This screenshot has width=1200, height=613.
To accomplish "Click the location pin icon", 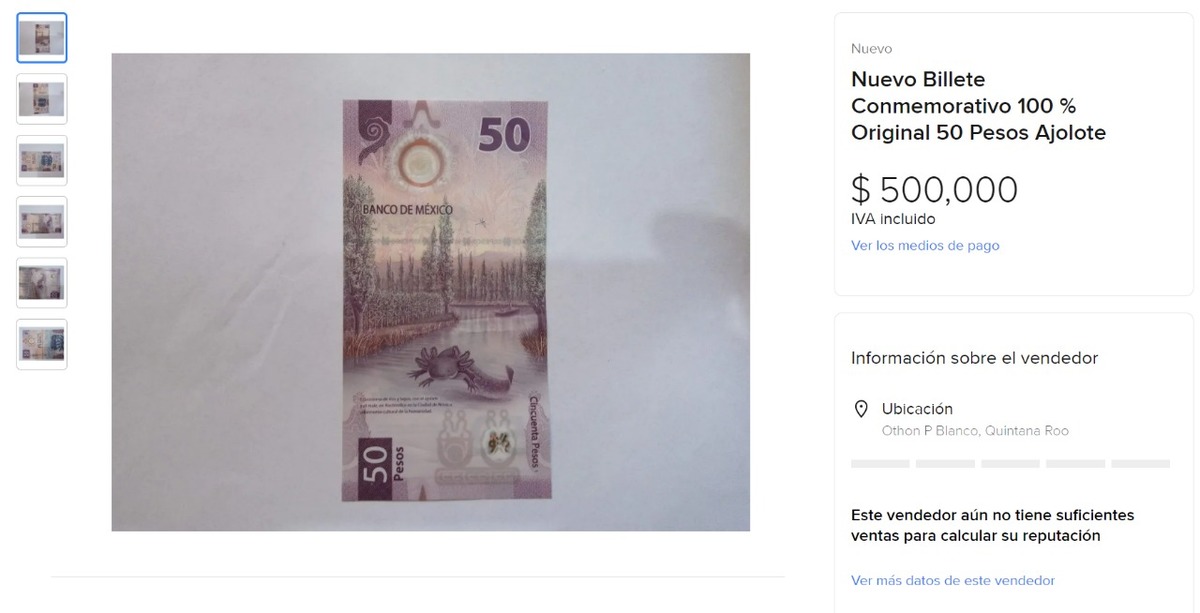I will [860, 409].
